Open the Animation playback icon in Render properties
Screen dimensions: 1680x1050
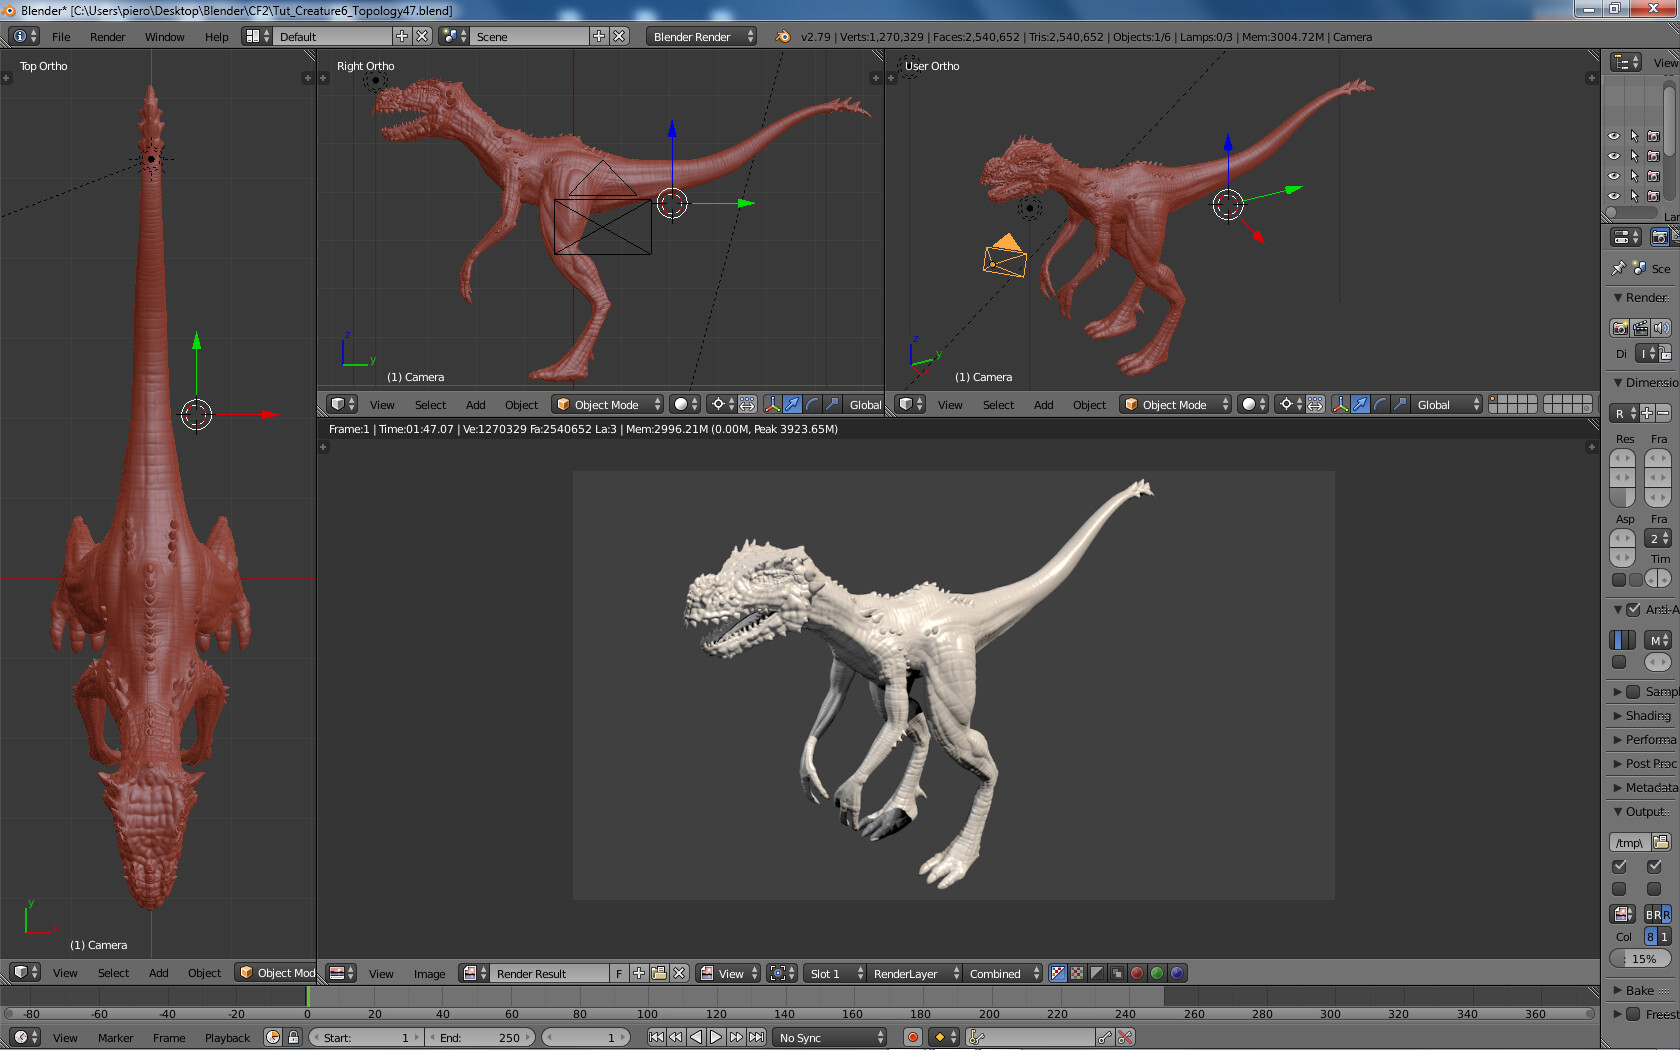(x=1641, y=327)
